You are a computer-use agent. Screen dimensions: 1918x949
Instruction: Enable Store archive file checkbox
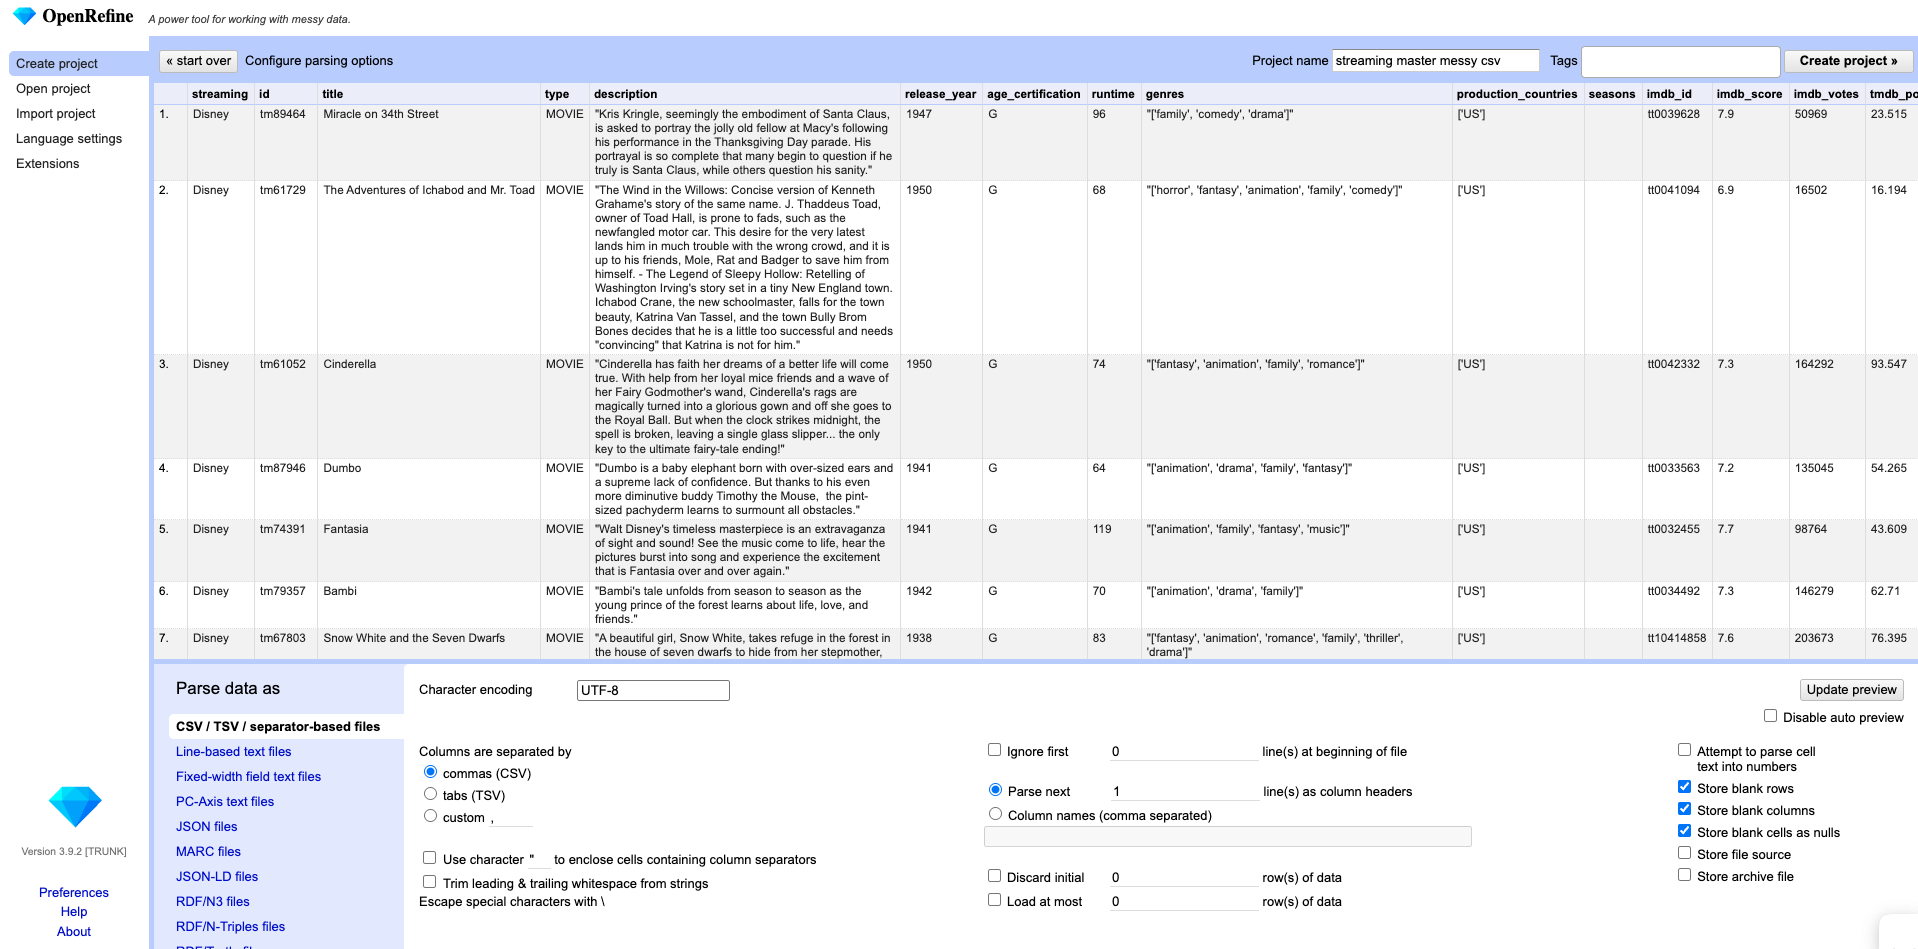click(1684, 875)
